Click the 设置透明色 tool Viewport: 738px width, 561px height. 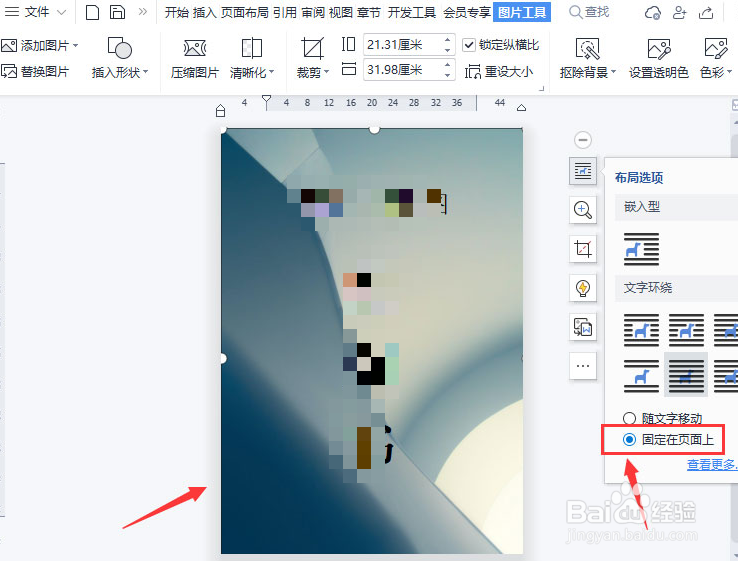click(x=659, y=58)
